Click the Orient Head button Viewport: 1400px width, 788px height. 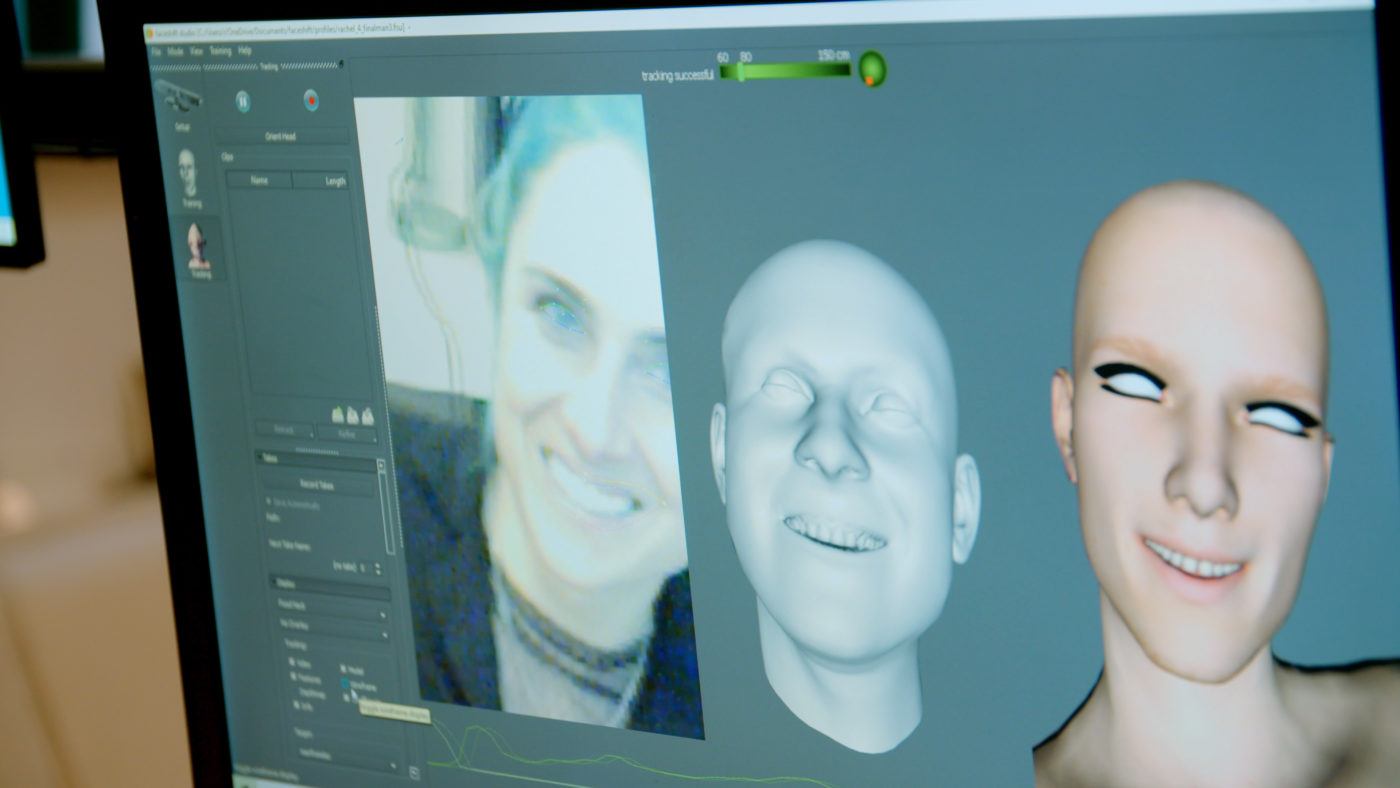pyautogui.click(x=281, y=136)
